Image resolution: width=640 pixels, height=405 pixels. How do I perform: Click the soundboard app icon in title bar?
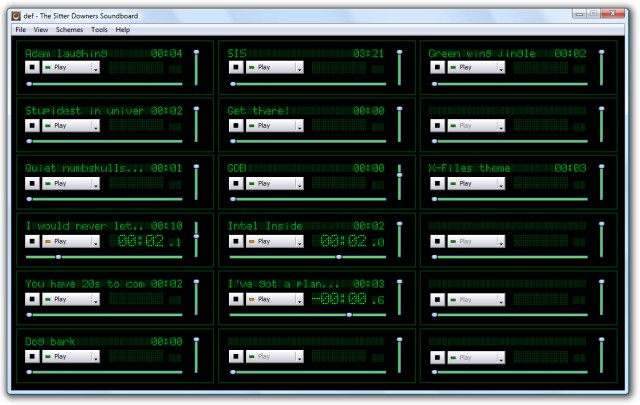tap(16, 16)
